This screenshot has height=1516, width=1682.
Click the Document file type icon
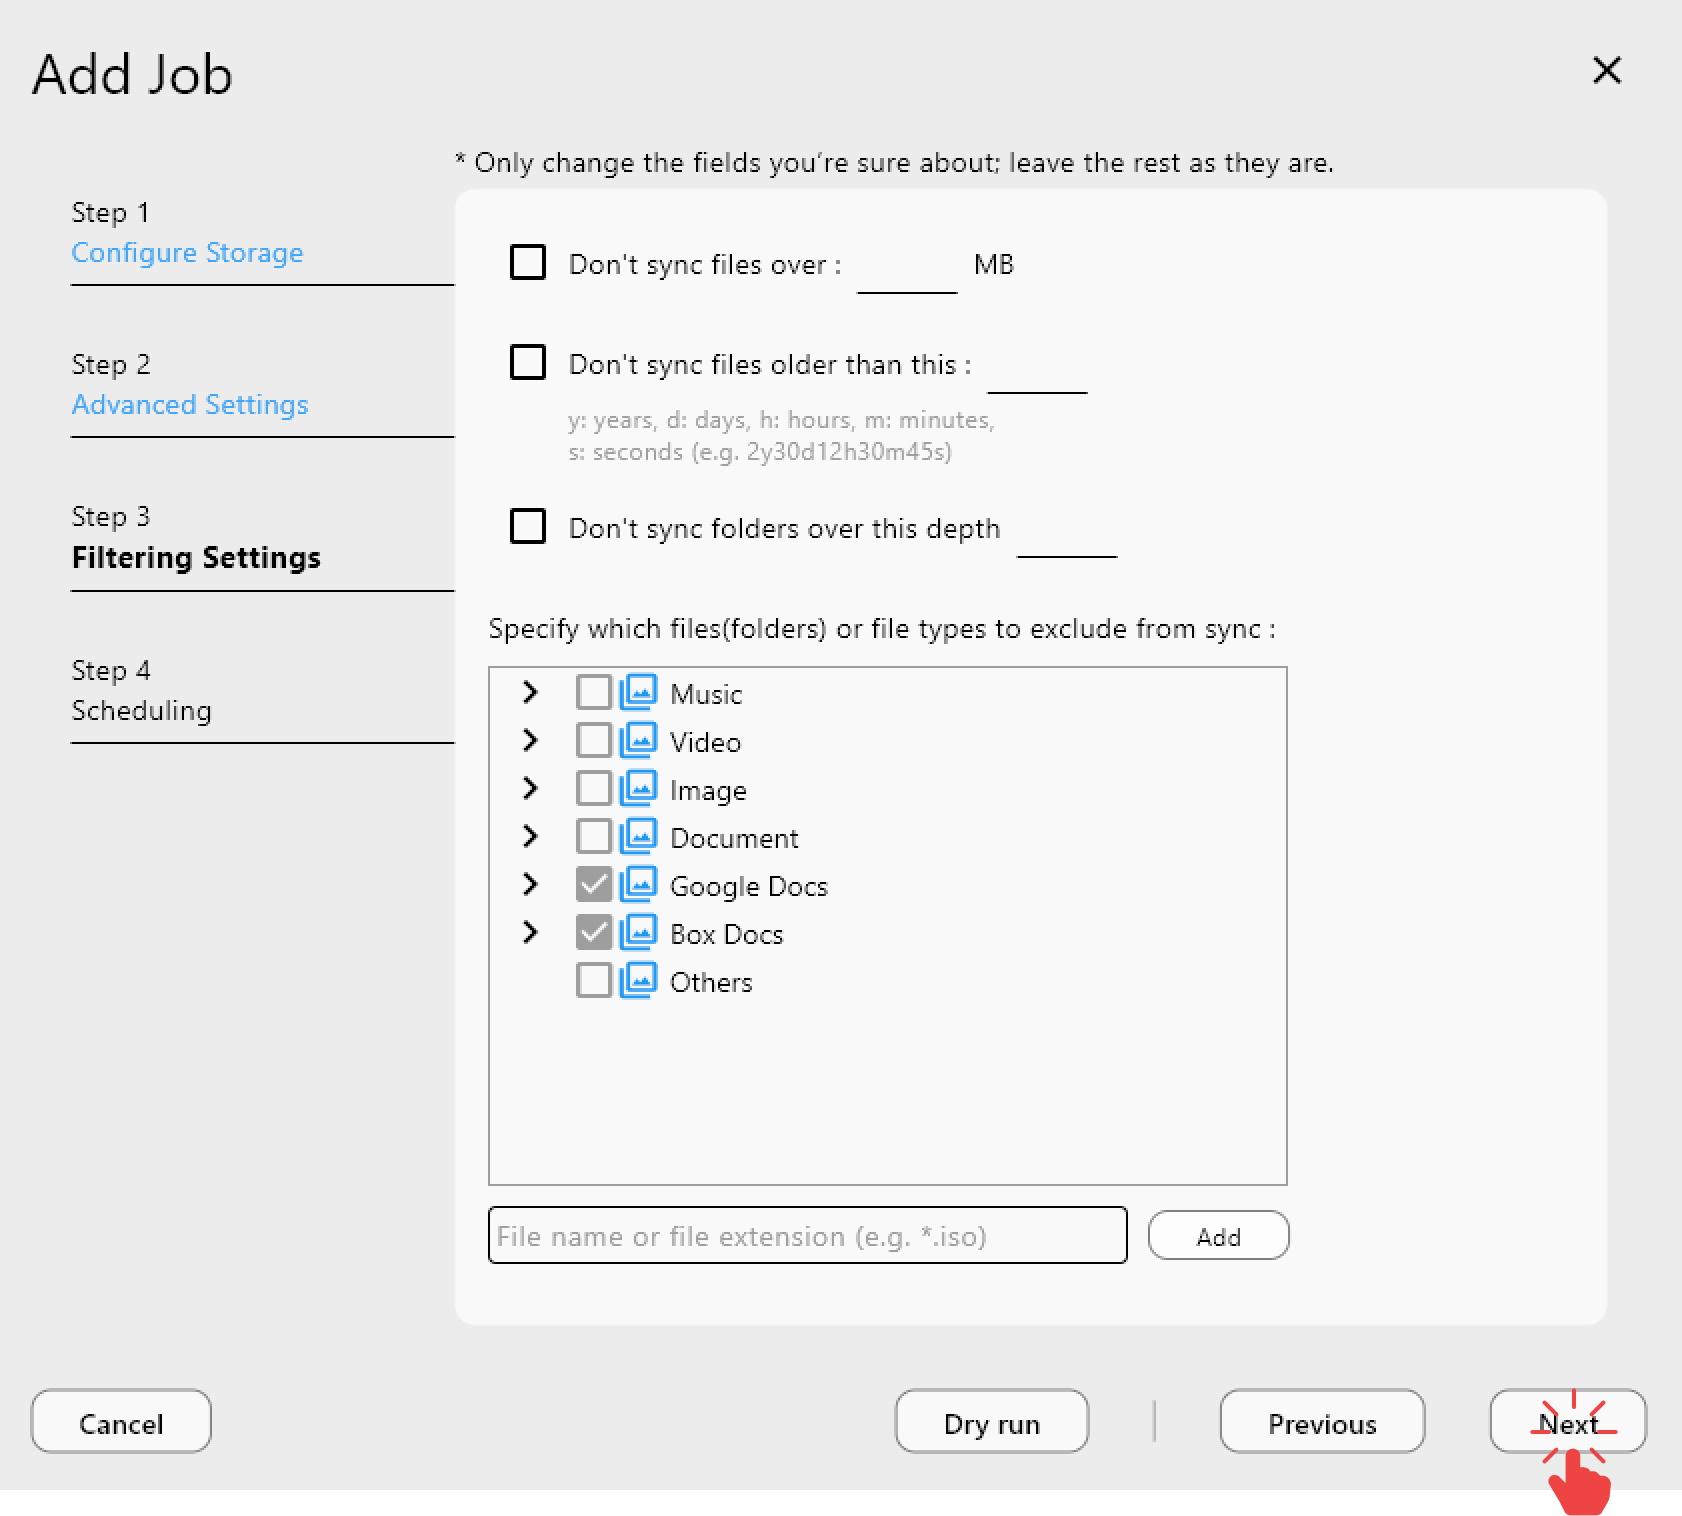click(639, 836)
